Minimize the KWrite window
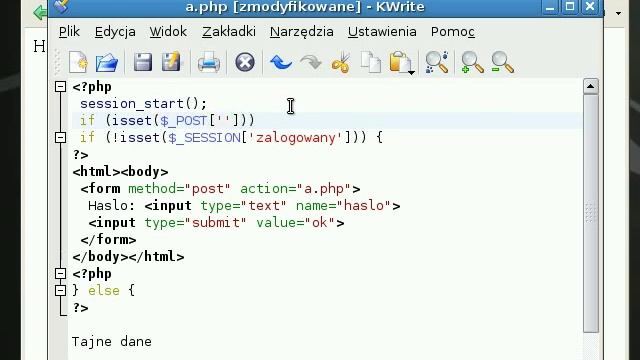This screenshot has width=640, height=360. click(550, 7)
